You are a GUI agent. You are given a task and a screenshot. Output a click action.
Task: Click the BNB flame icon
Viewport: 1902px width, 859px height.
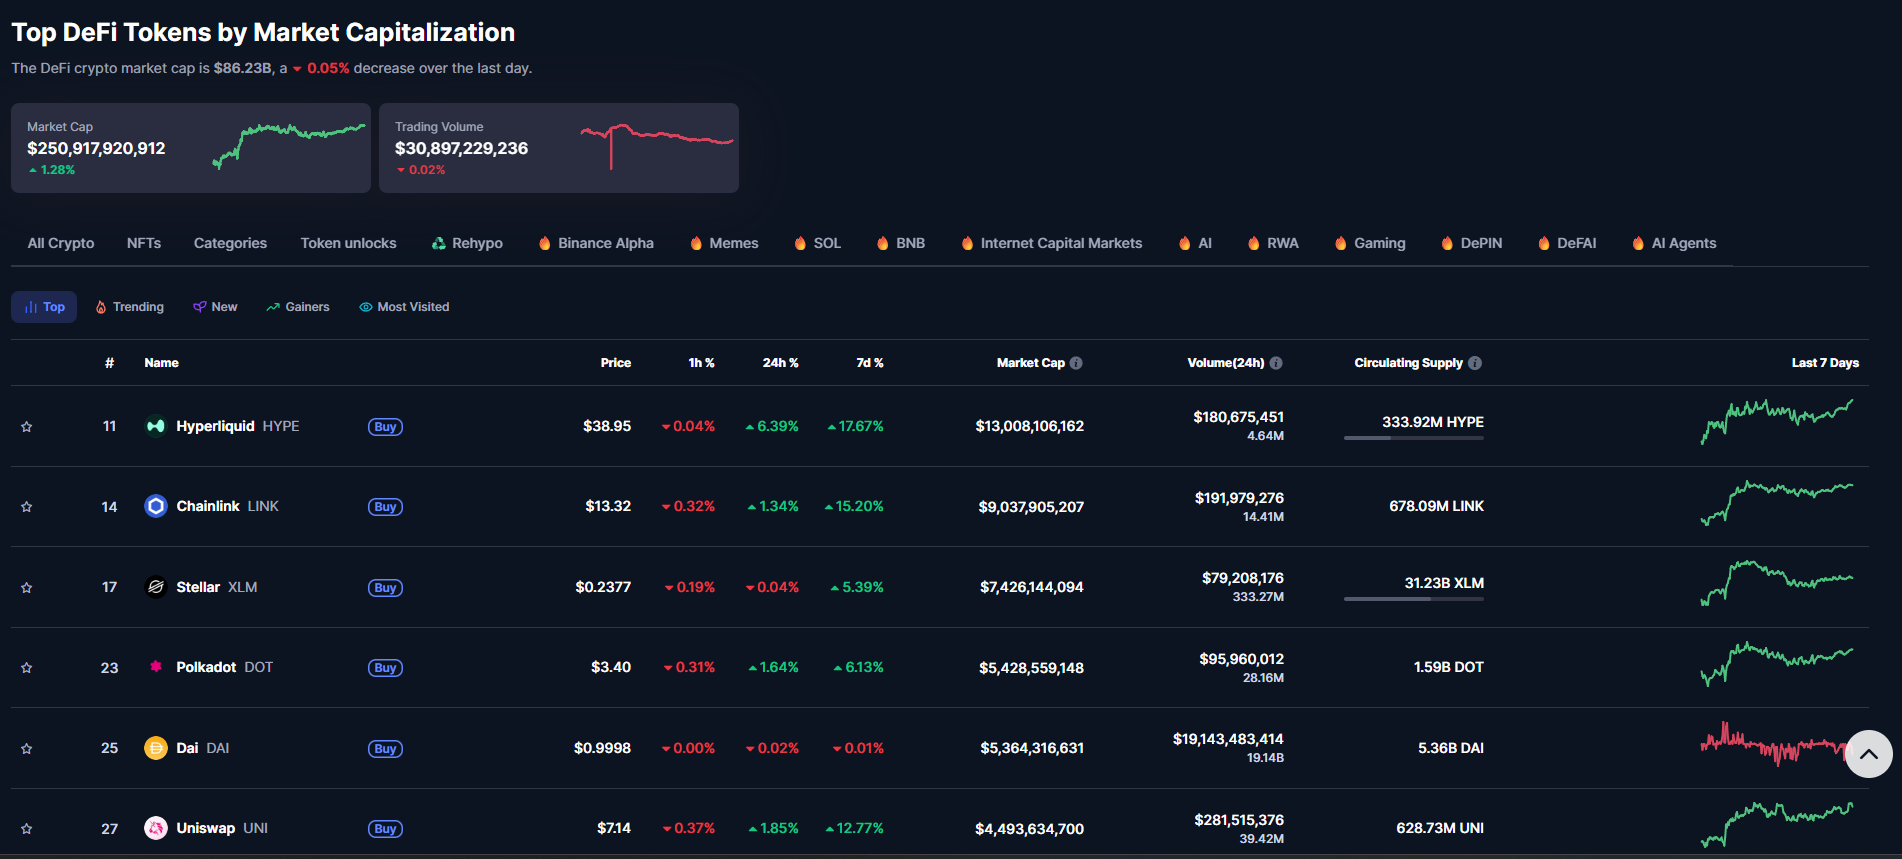(883, 243)
